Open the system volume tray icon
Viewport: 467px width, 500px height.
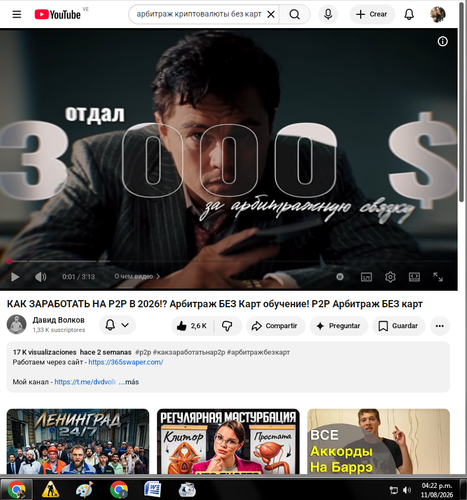click(407, 490)
